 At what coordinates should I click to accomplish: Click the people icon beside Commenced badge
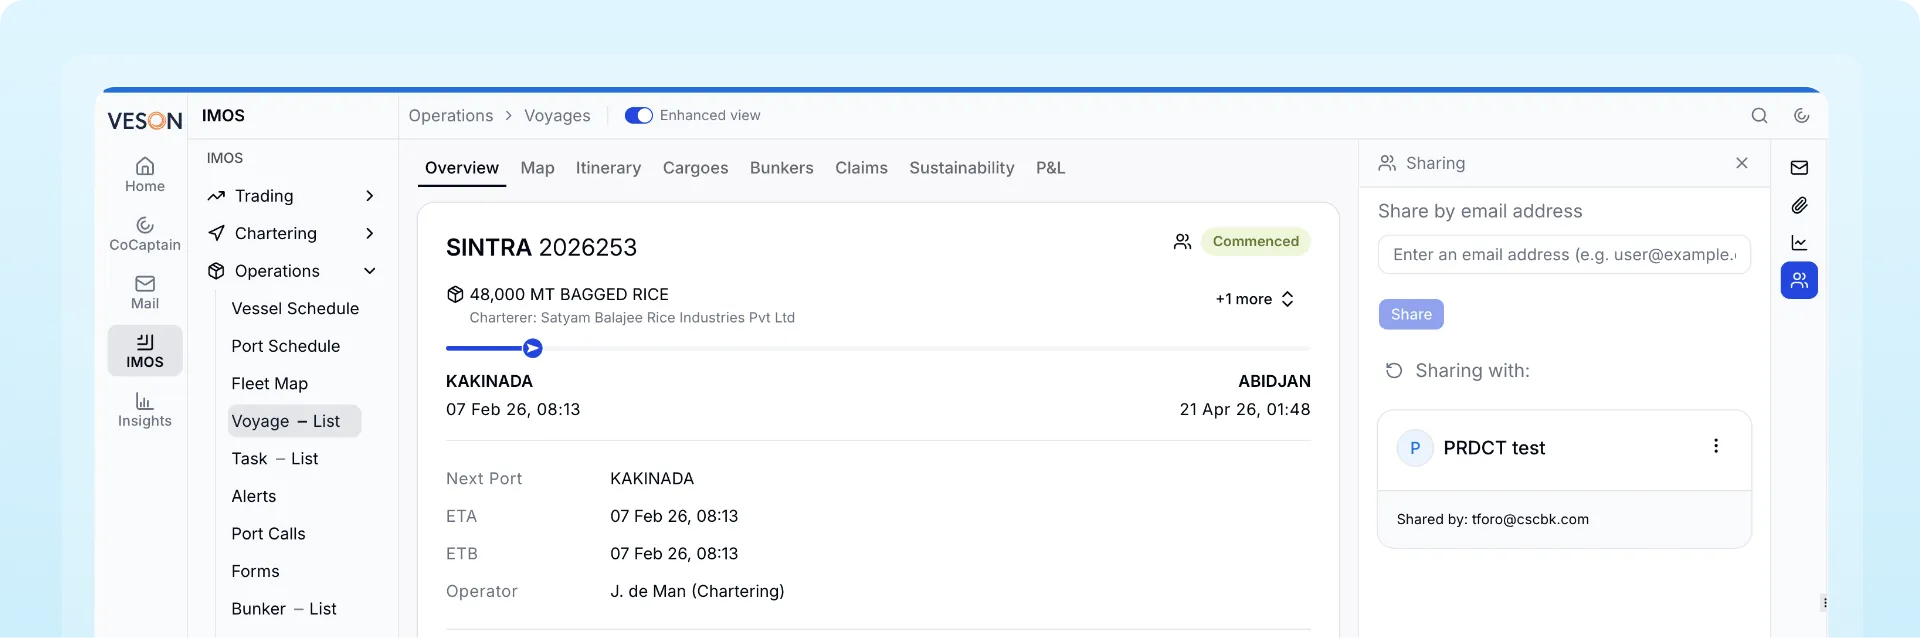(1182, 241)
